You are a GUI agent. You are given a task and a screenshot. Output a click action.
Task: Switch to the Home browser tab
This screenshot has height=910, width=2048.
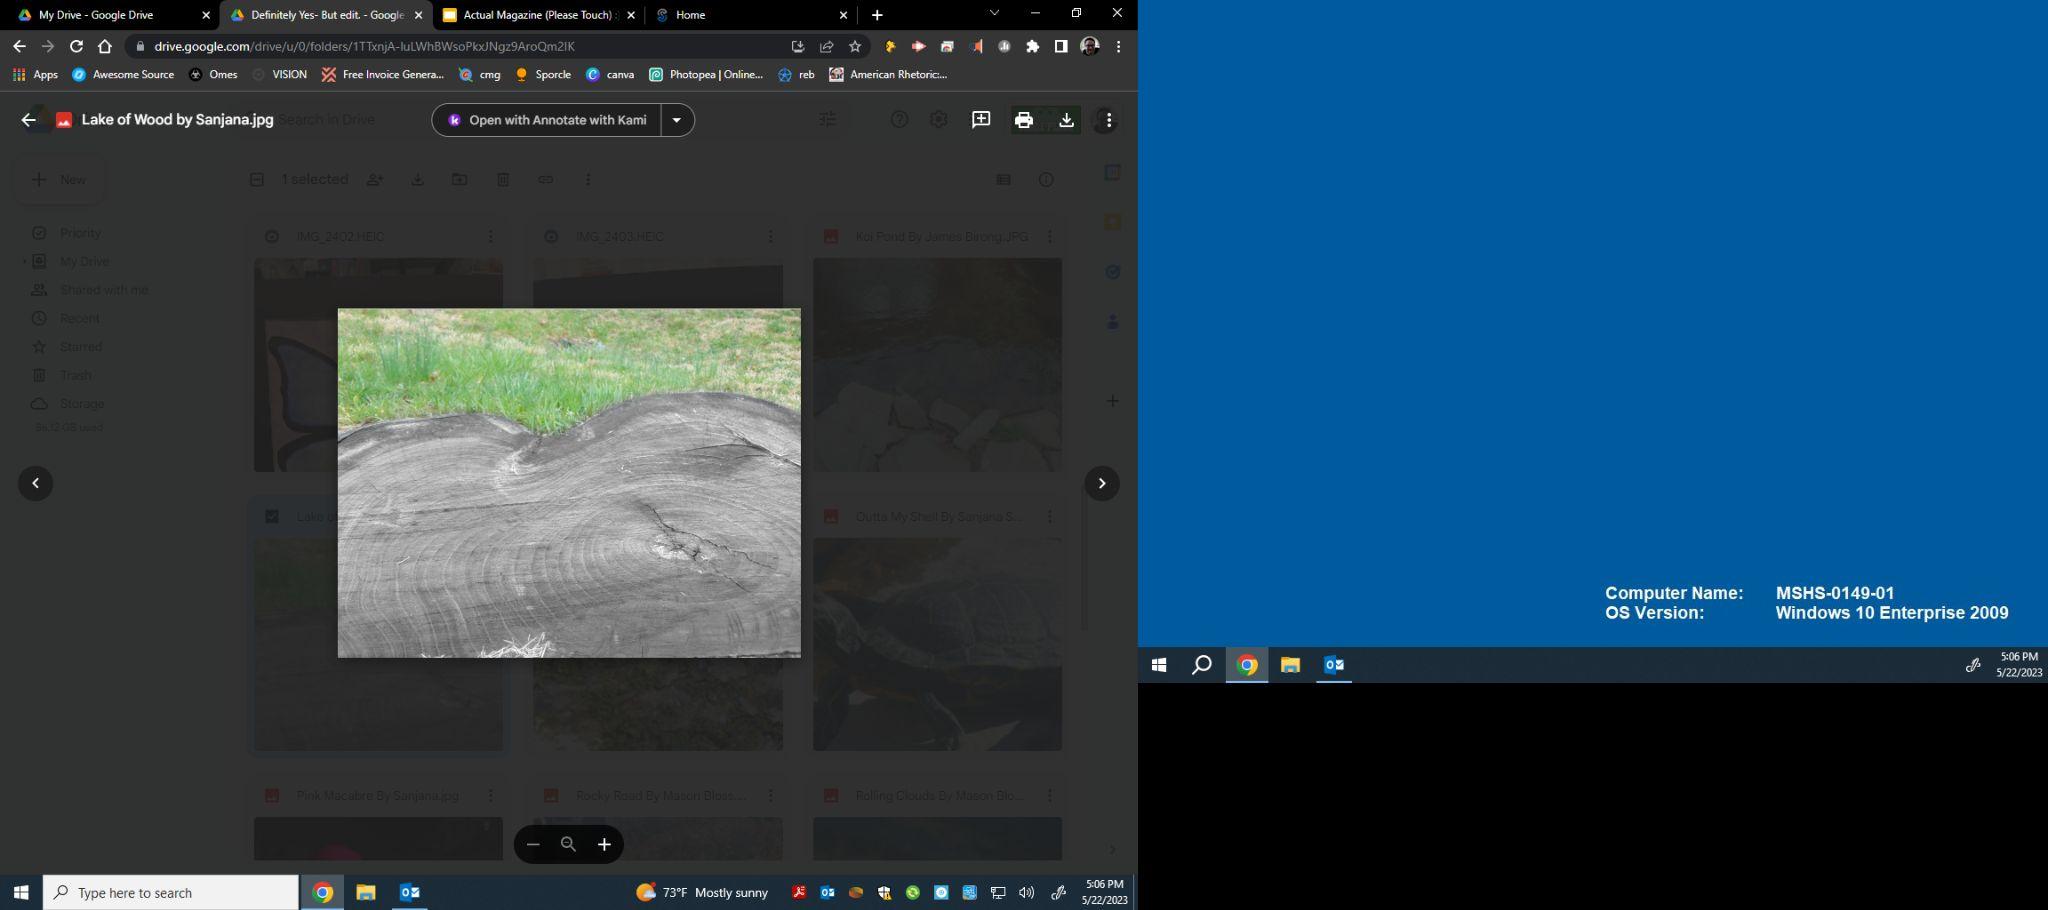[752, 15]
